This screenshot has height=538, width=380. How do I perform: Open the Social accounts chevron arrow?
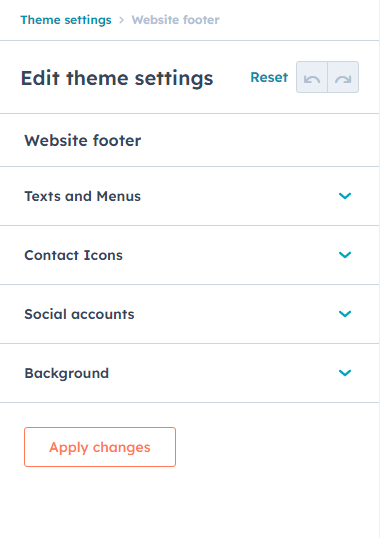point(345,314)
